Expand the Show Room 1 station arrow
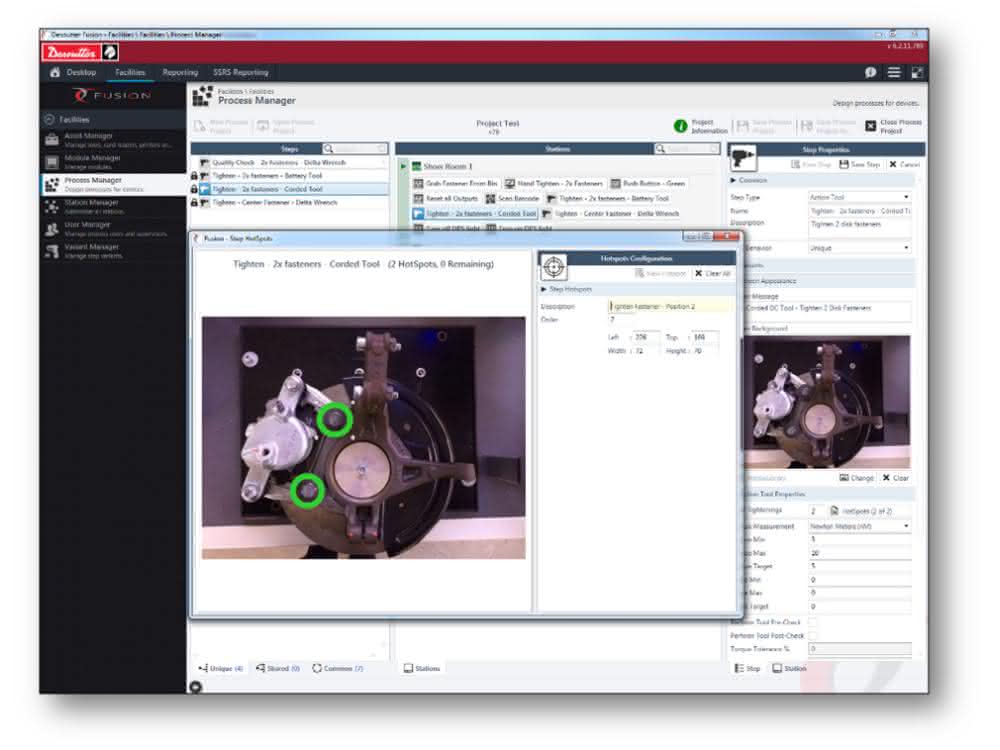This screenshot has height=750, width=1000. pyautogui.click(x=404, y=166)
